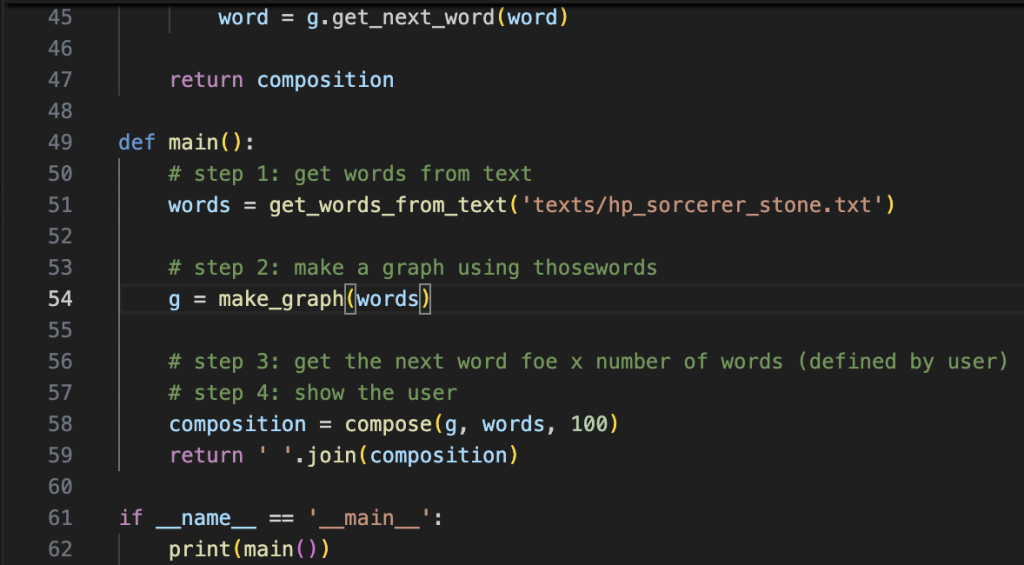Click line number 57 in the gutter

(x=60, y=393)
